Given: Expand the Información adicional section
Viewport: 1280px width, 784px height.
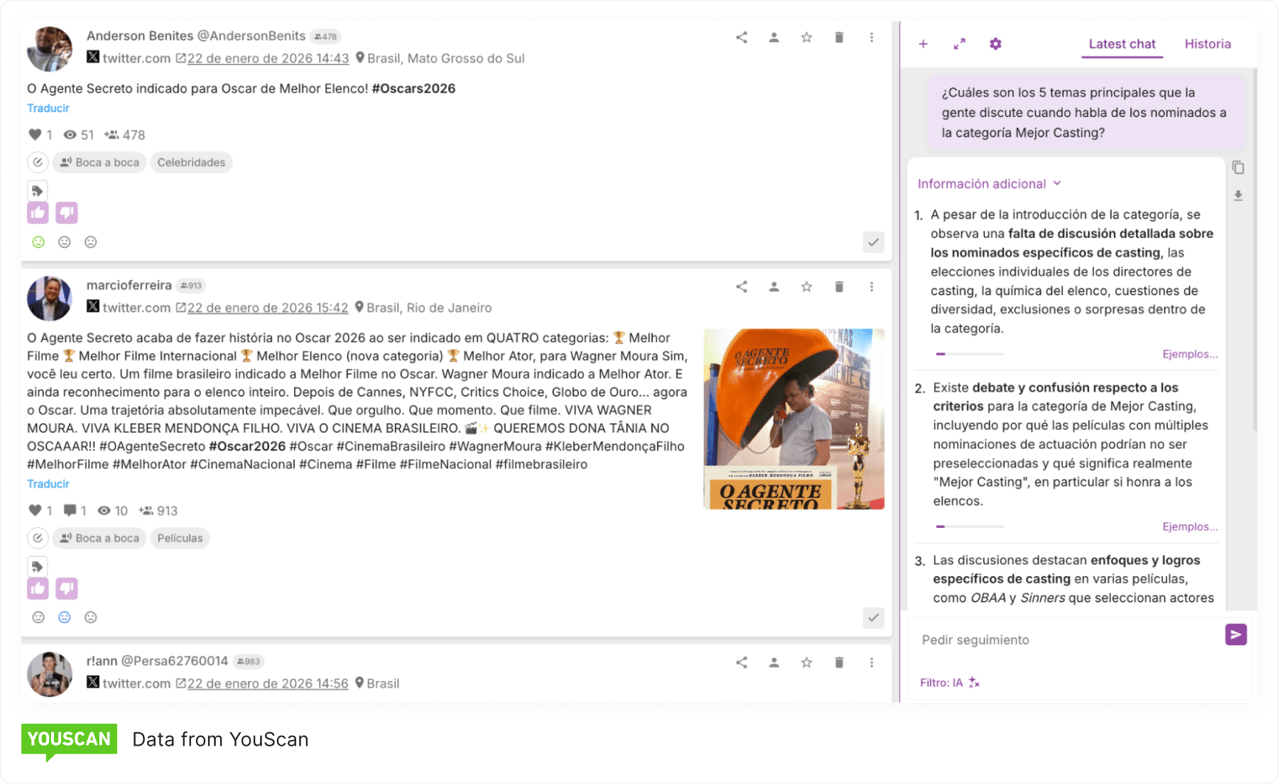Looking at the screenshot, I should (x=989, y=184).
